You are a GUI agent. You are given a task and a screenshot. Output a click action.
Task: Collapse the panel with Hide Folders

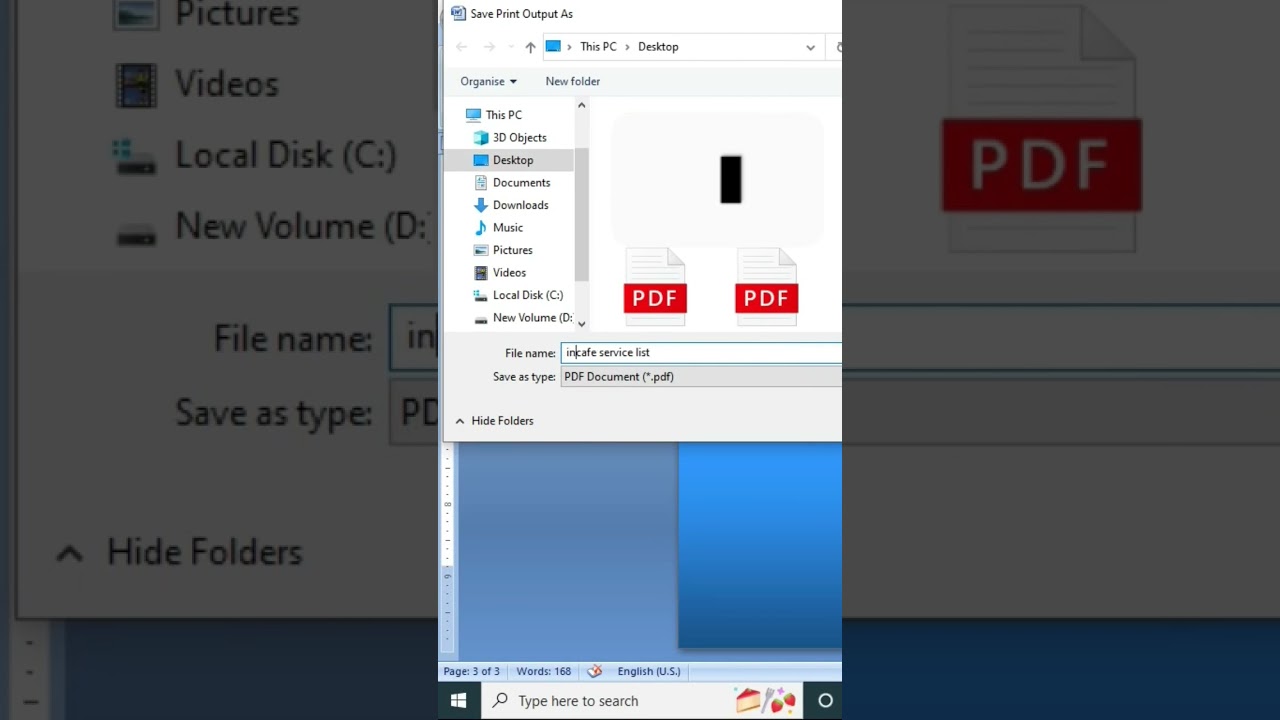tap(494, 421)
